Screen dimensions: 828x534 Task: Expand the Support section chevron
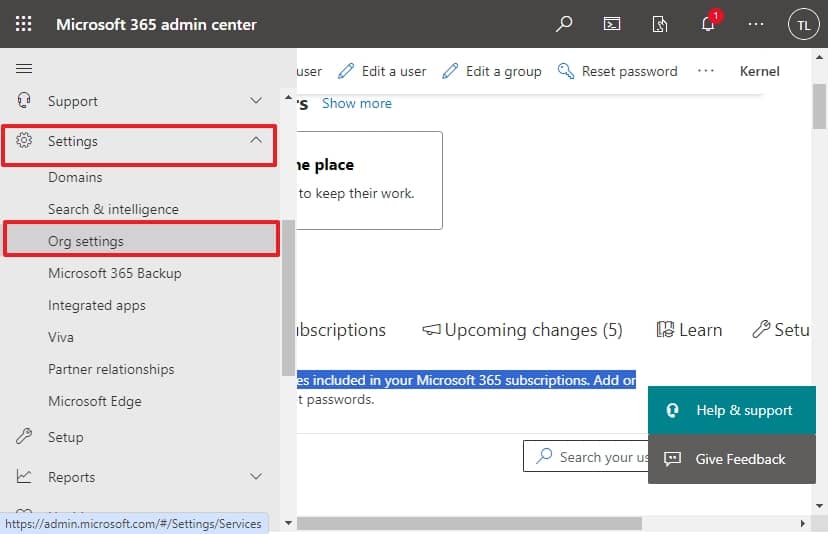[256, 101]
